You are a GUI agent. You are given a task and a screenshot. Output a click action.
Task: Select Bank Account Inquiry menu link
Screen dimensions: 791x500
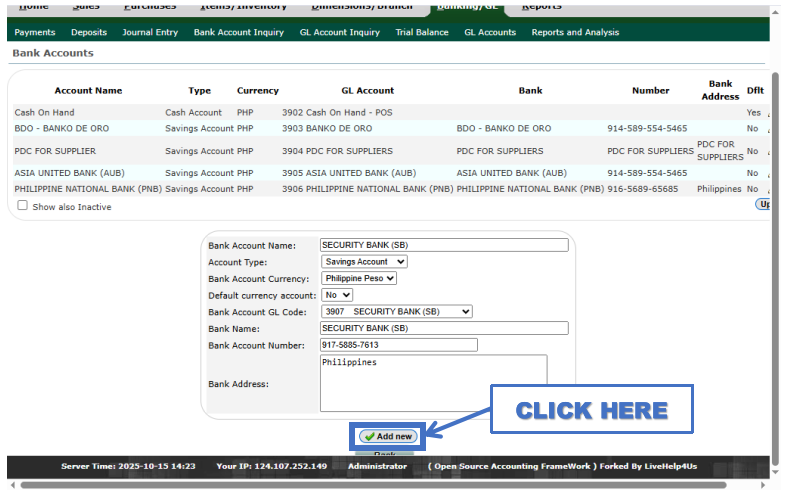click(238, 32)
